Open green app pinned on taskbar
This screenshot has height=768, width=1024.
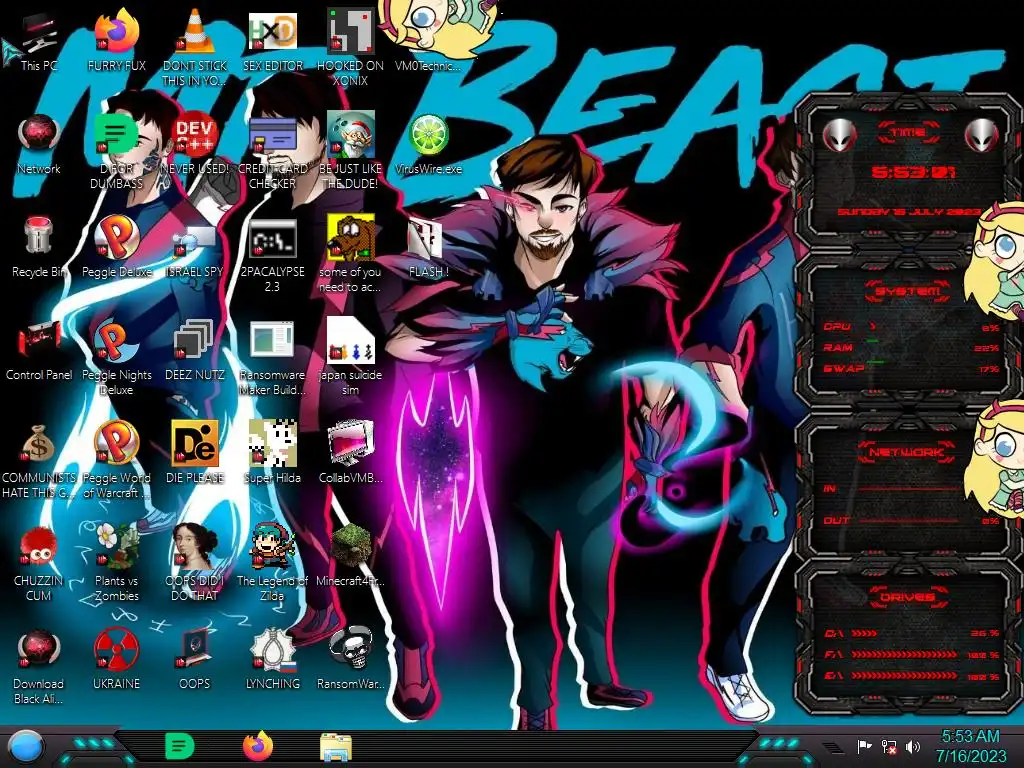pyautogui.click(x=180, y=746)
